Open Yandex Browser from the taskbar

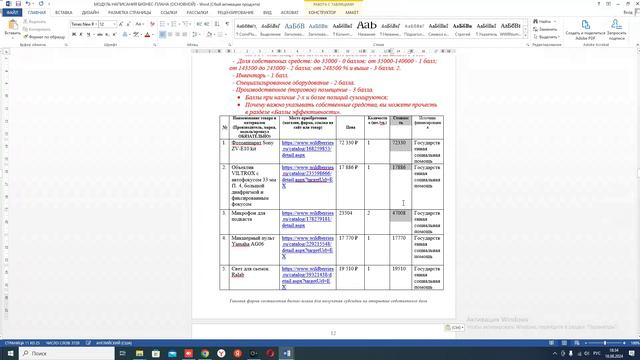click(221, 353)
